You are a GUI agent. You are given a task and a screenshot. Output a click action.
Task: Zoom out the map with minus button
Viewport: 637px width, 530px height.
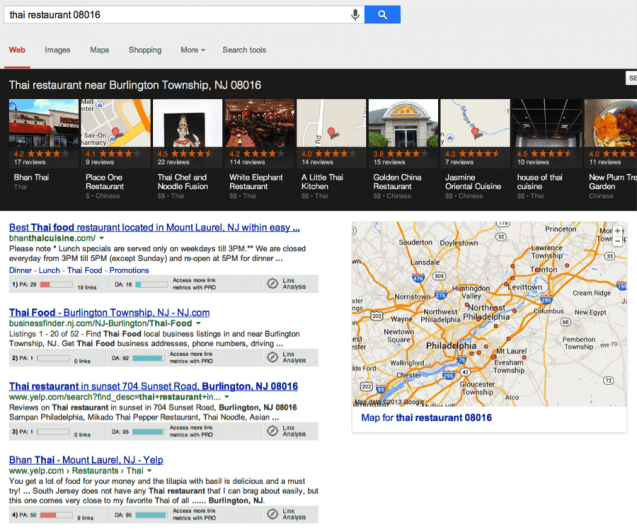click(618, 241)
